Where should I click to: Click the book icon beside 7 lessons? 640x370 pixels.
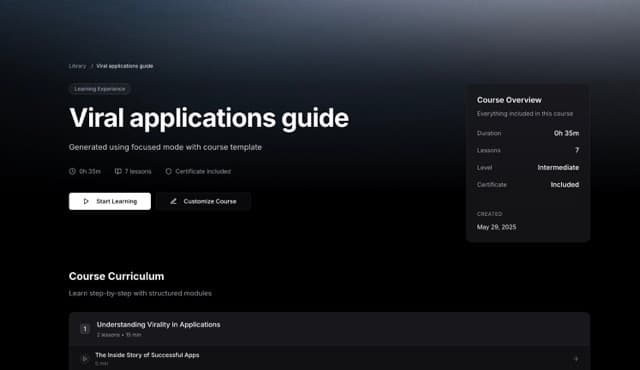click(118, 171)
